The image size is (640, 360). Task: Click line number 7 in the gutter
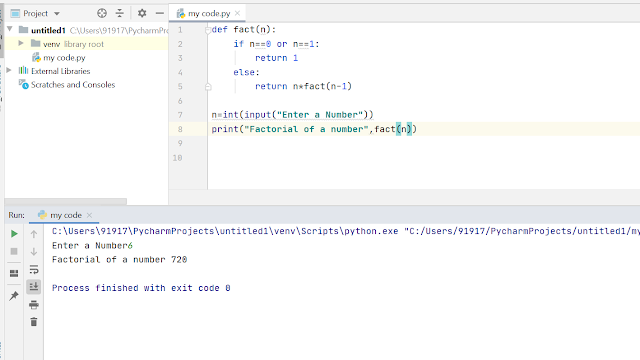point(180,115)
